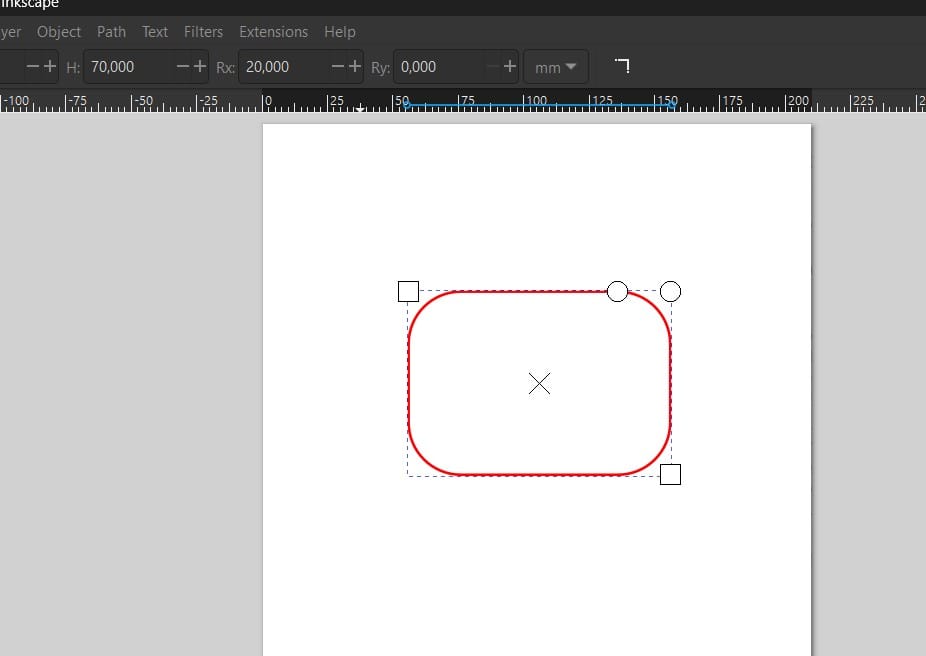926x656 pixels.
Task: Click the H height input field
Action: 129,67
